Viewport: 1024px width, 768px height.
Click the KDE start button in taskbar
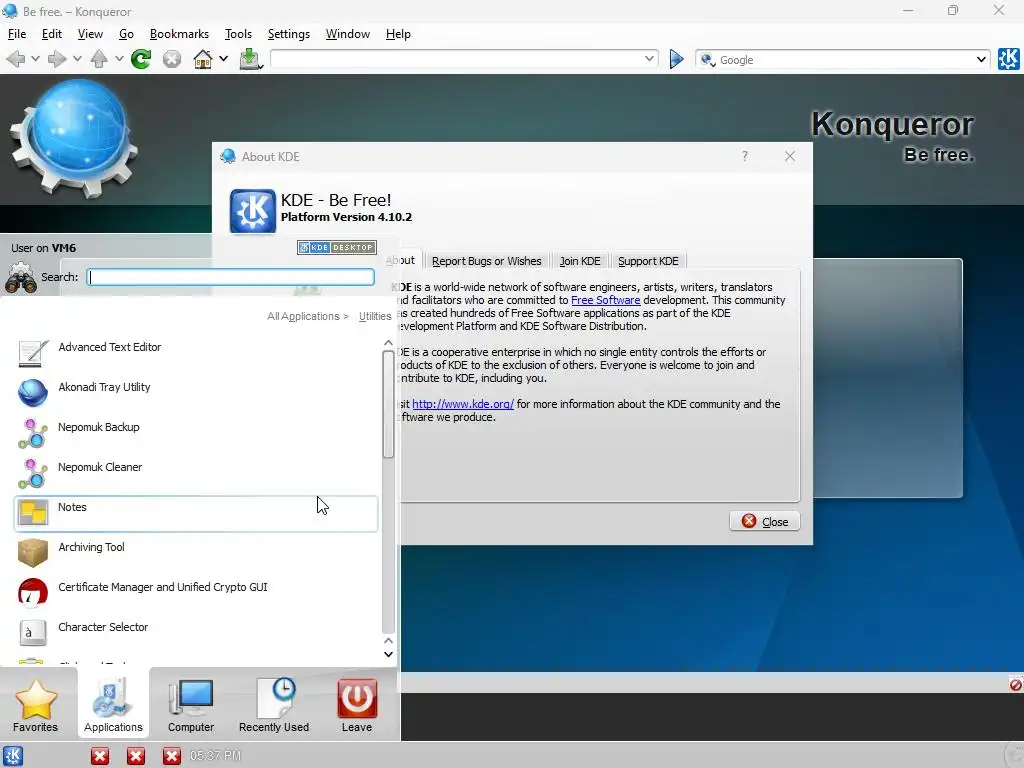tap(13, 756)
